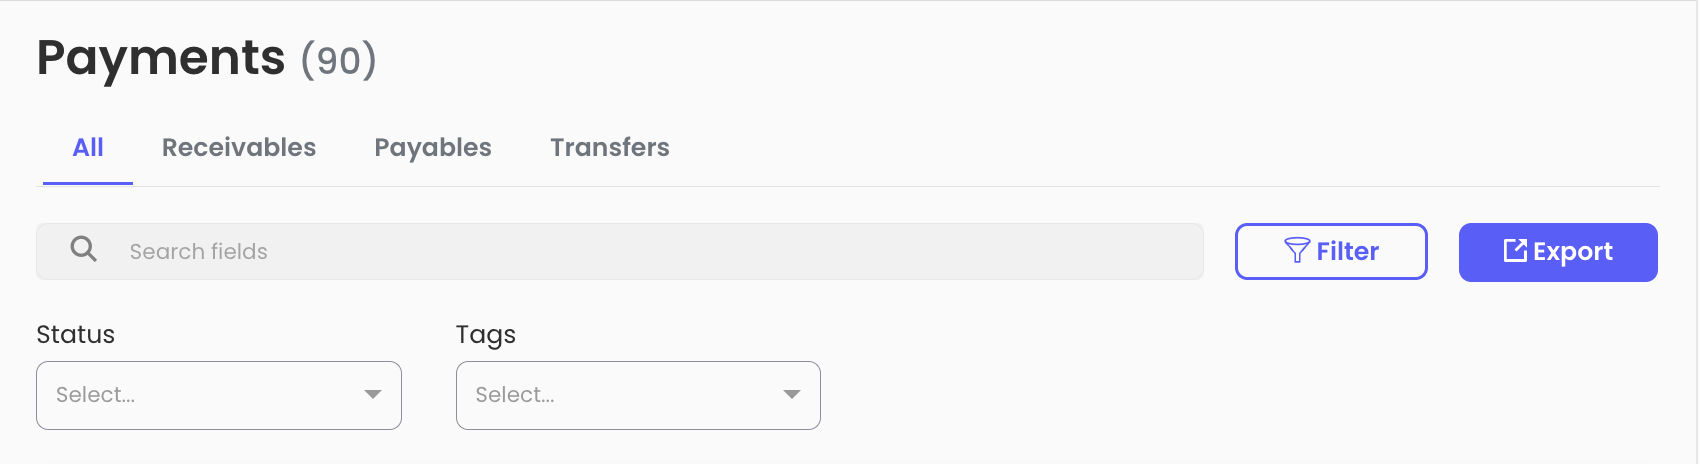This screenshot has width=1700, height=464.
Task: Click the magnifying glass search icon
Action: point(84,249)
